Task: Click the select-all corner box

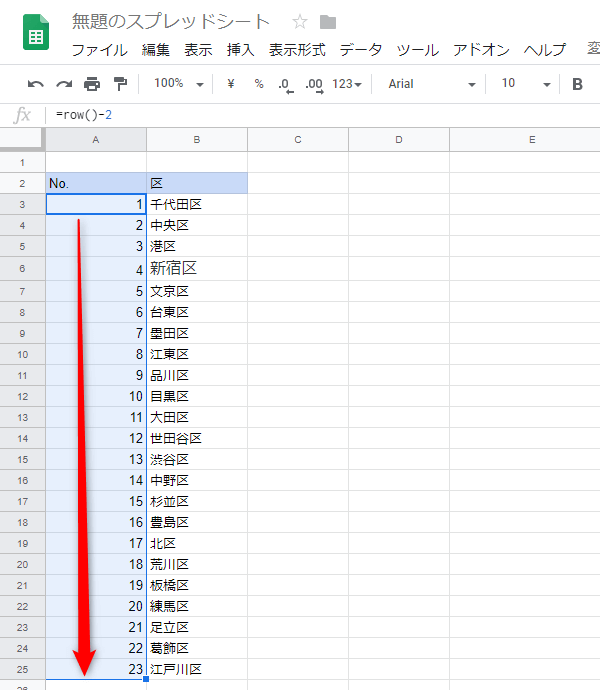Action: 22,139
